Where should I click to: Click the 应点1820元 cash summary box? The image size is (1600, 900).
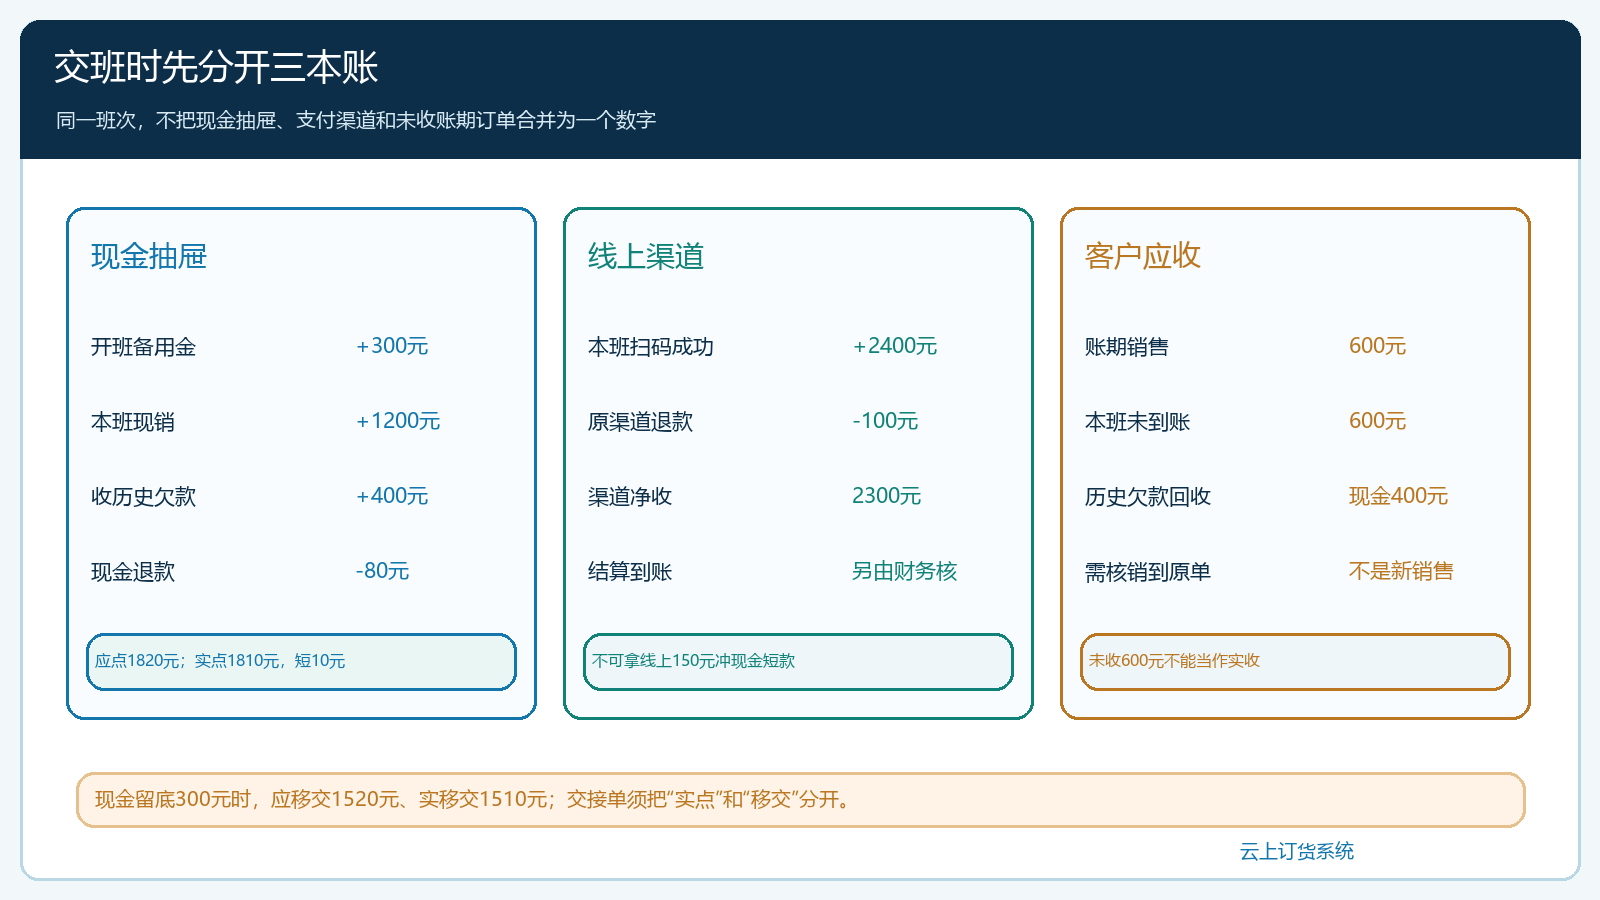coord(301,662)
